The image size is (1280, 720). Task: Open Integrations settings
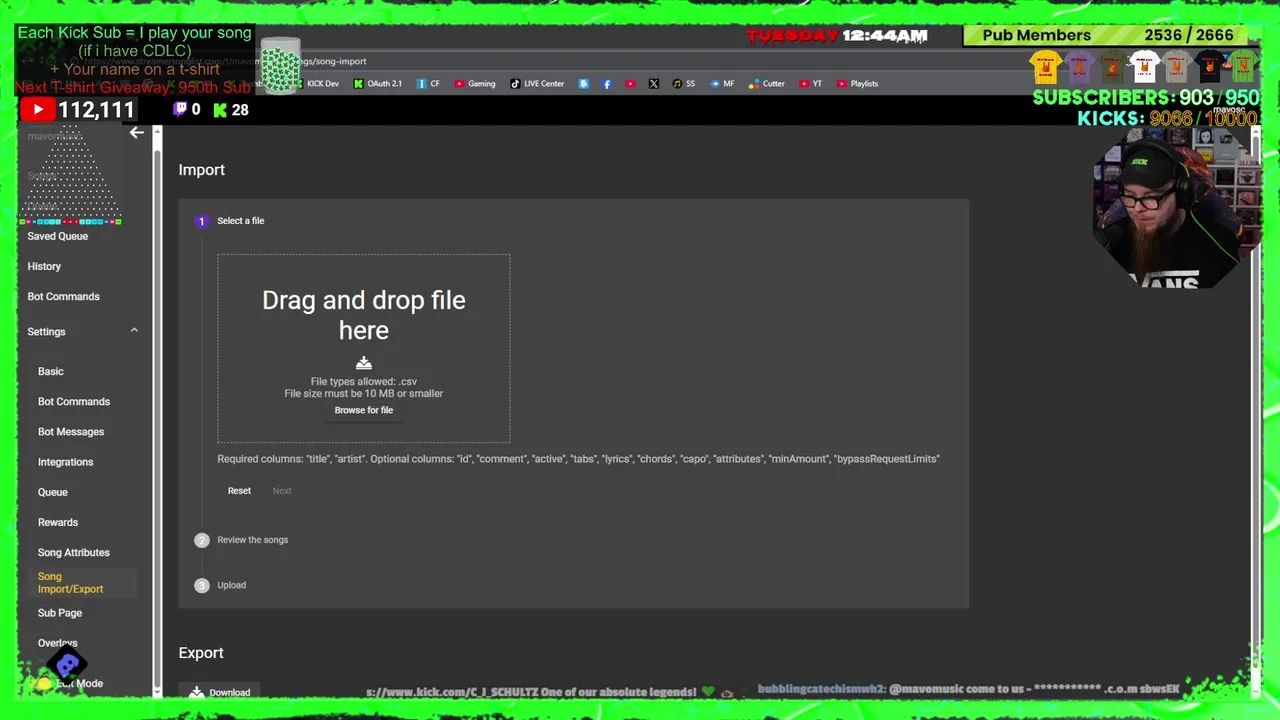point(65,462)
